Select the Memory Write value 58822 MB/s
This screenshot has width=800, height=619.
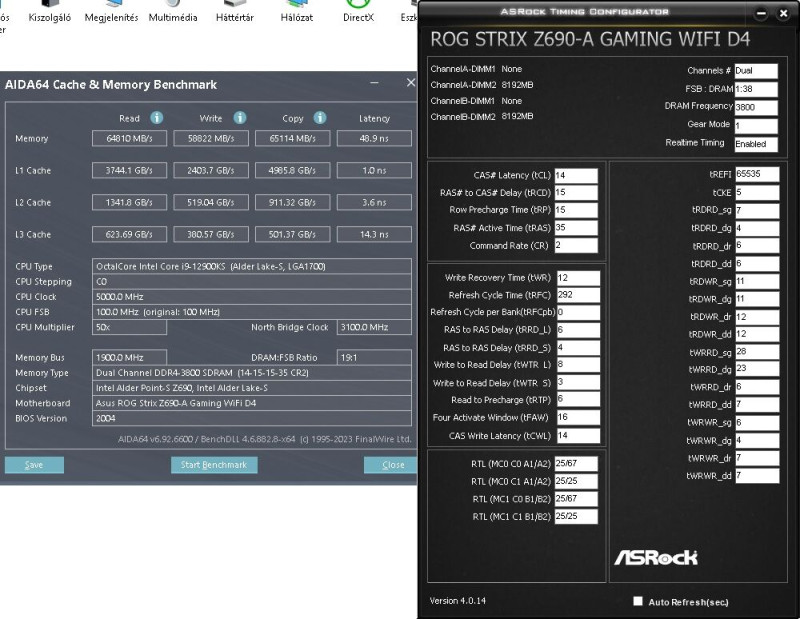211,138
